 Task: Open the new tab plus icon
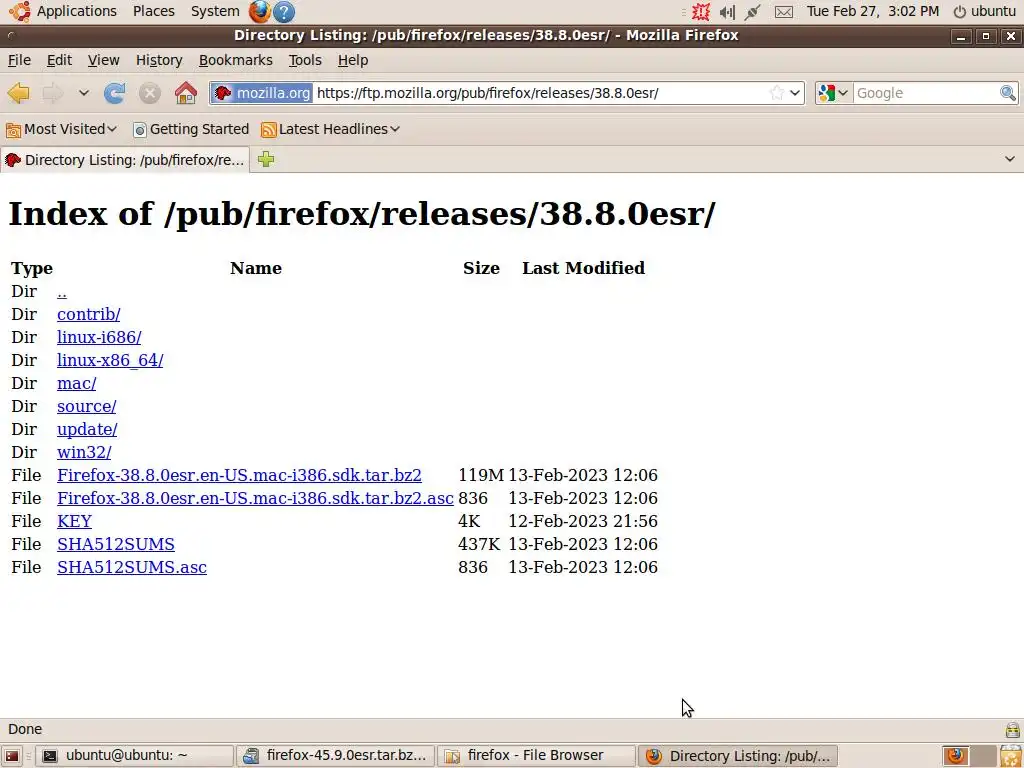[266, 159]
